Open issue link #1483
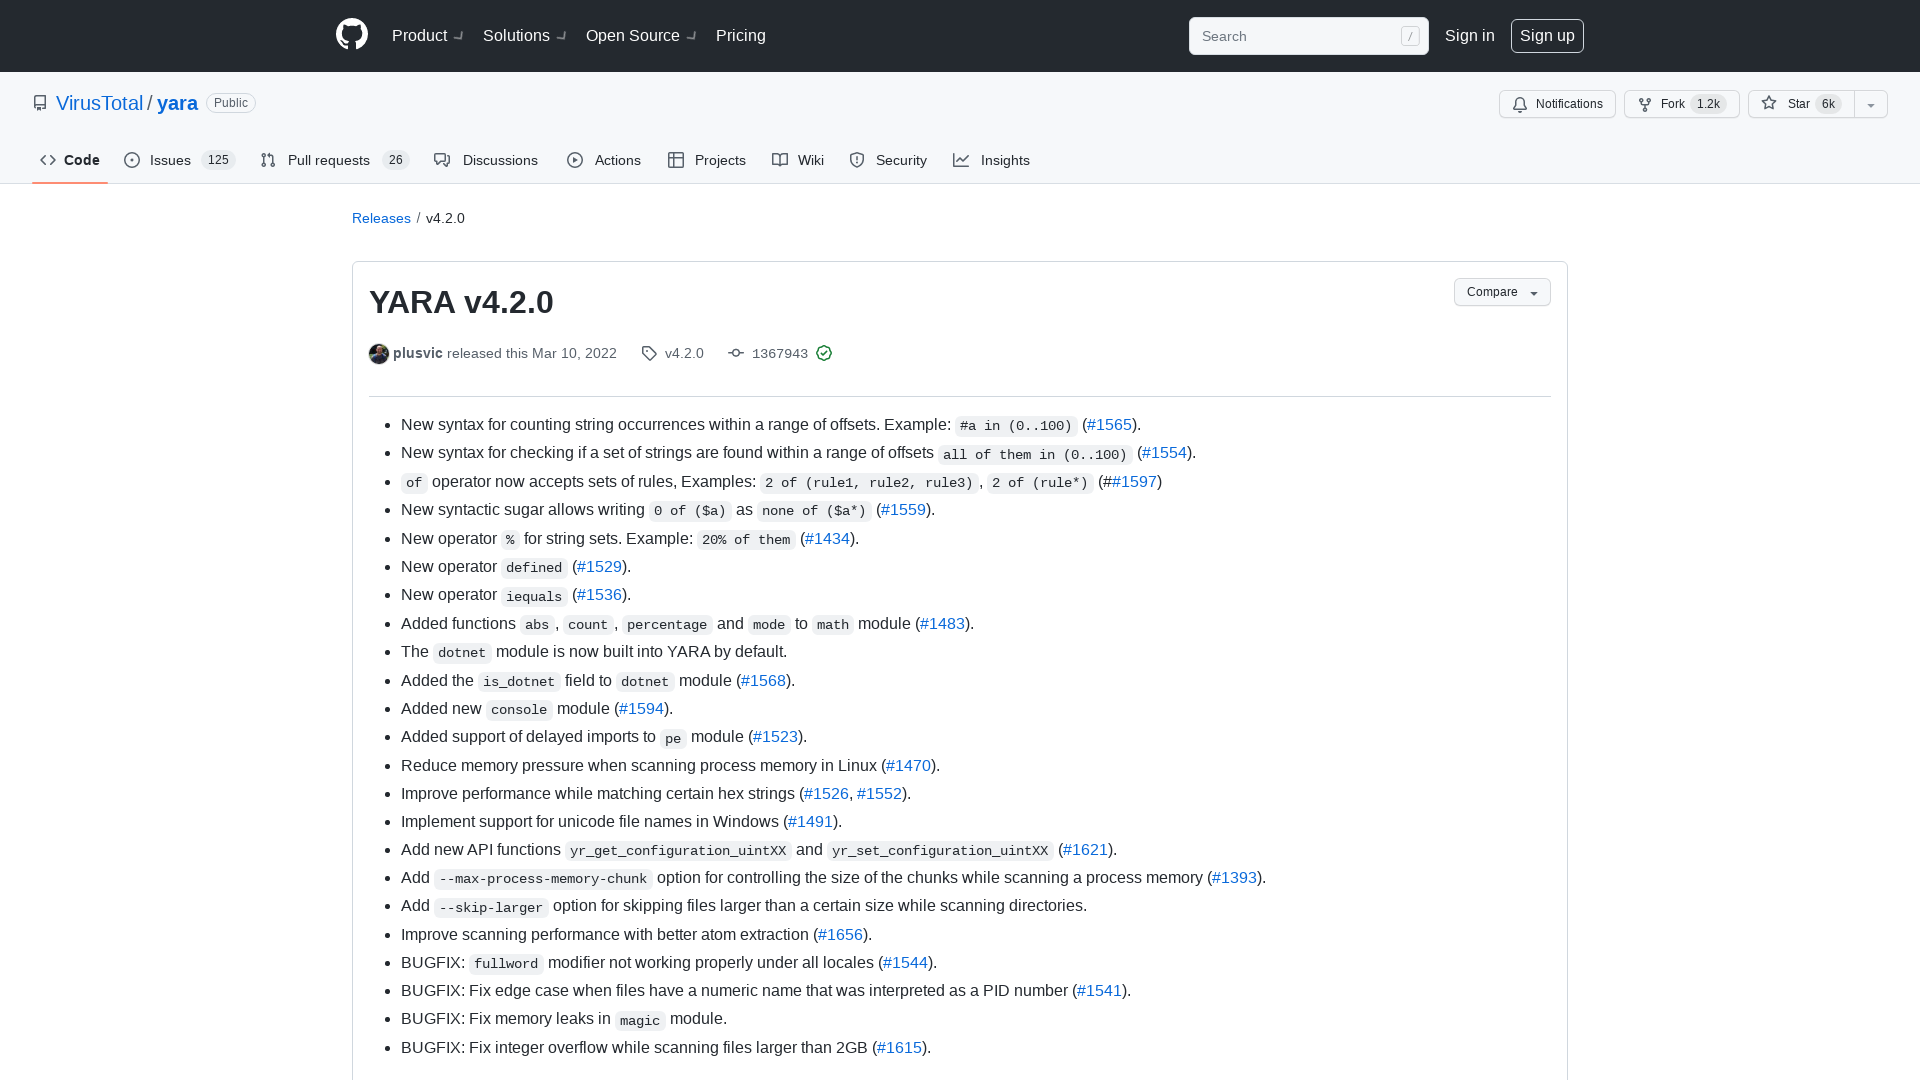 [942, 624]
